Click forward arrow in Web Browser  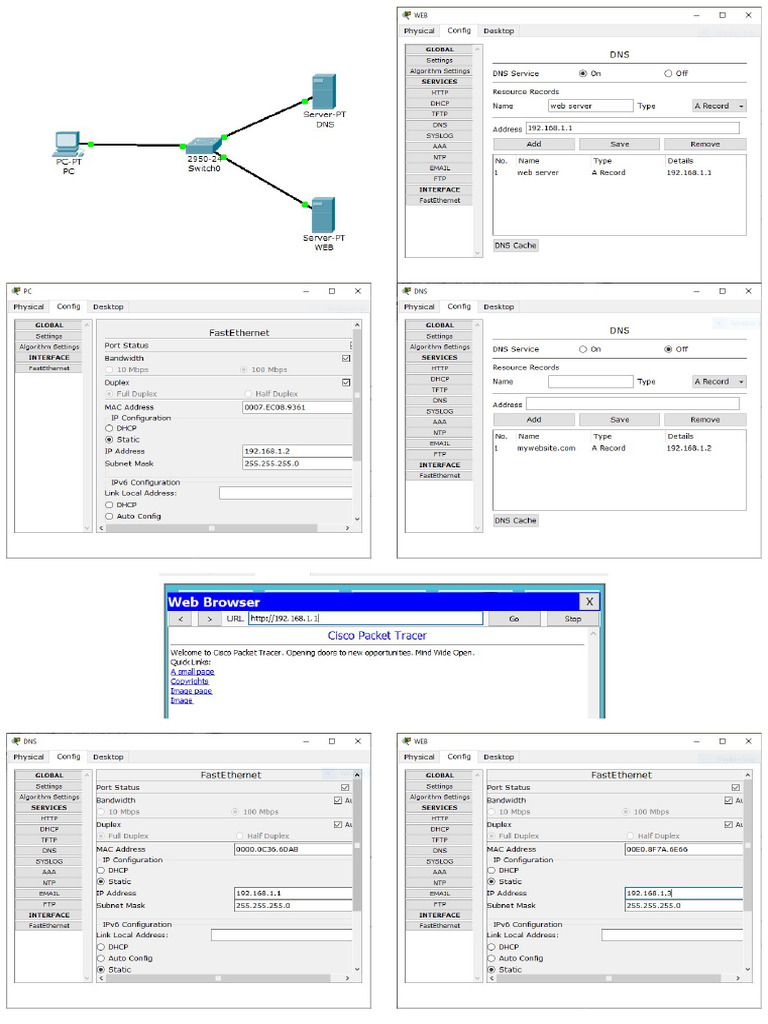click(x=209, y=618)
